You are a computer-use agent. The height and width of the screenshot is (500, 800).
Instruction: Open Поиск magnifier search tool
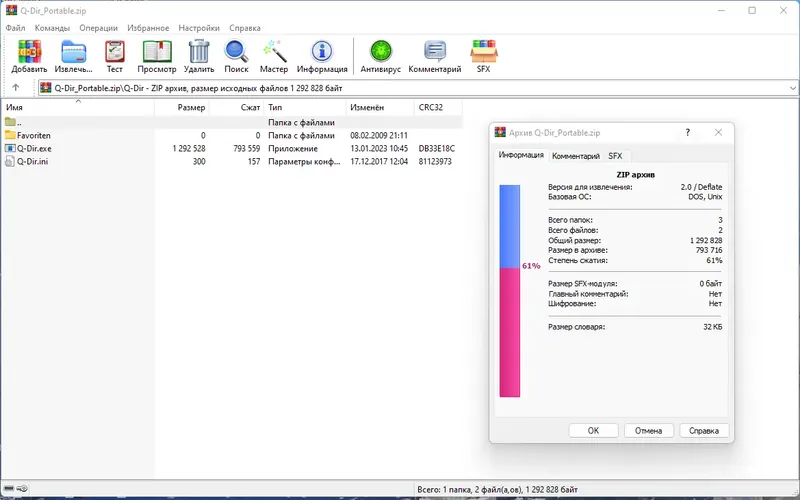point(236,52)
